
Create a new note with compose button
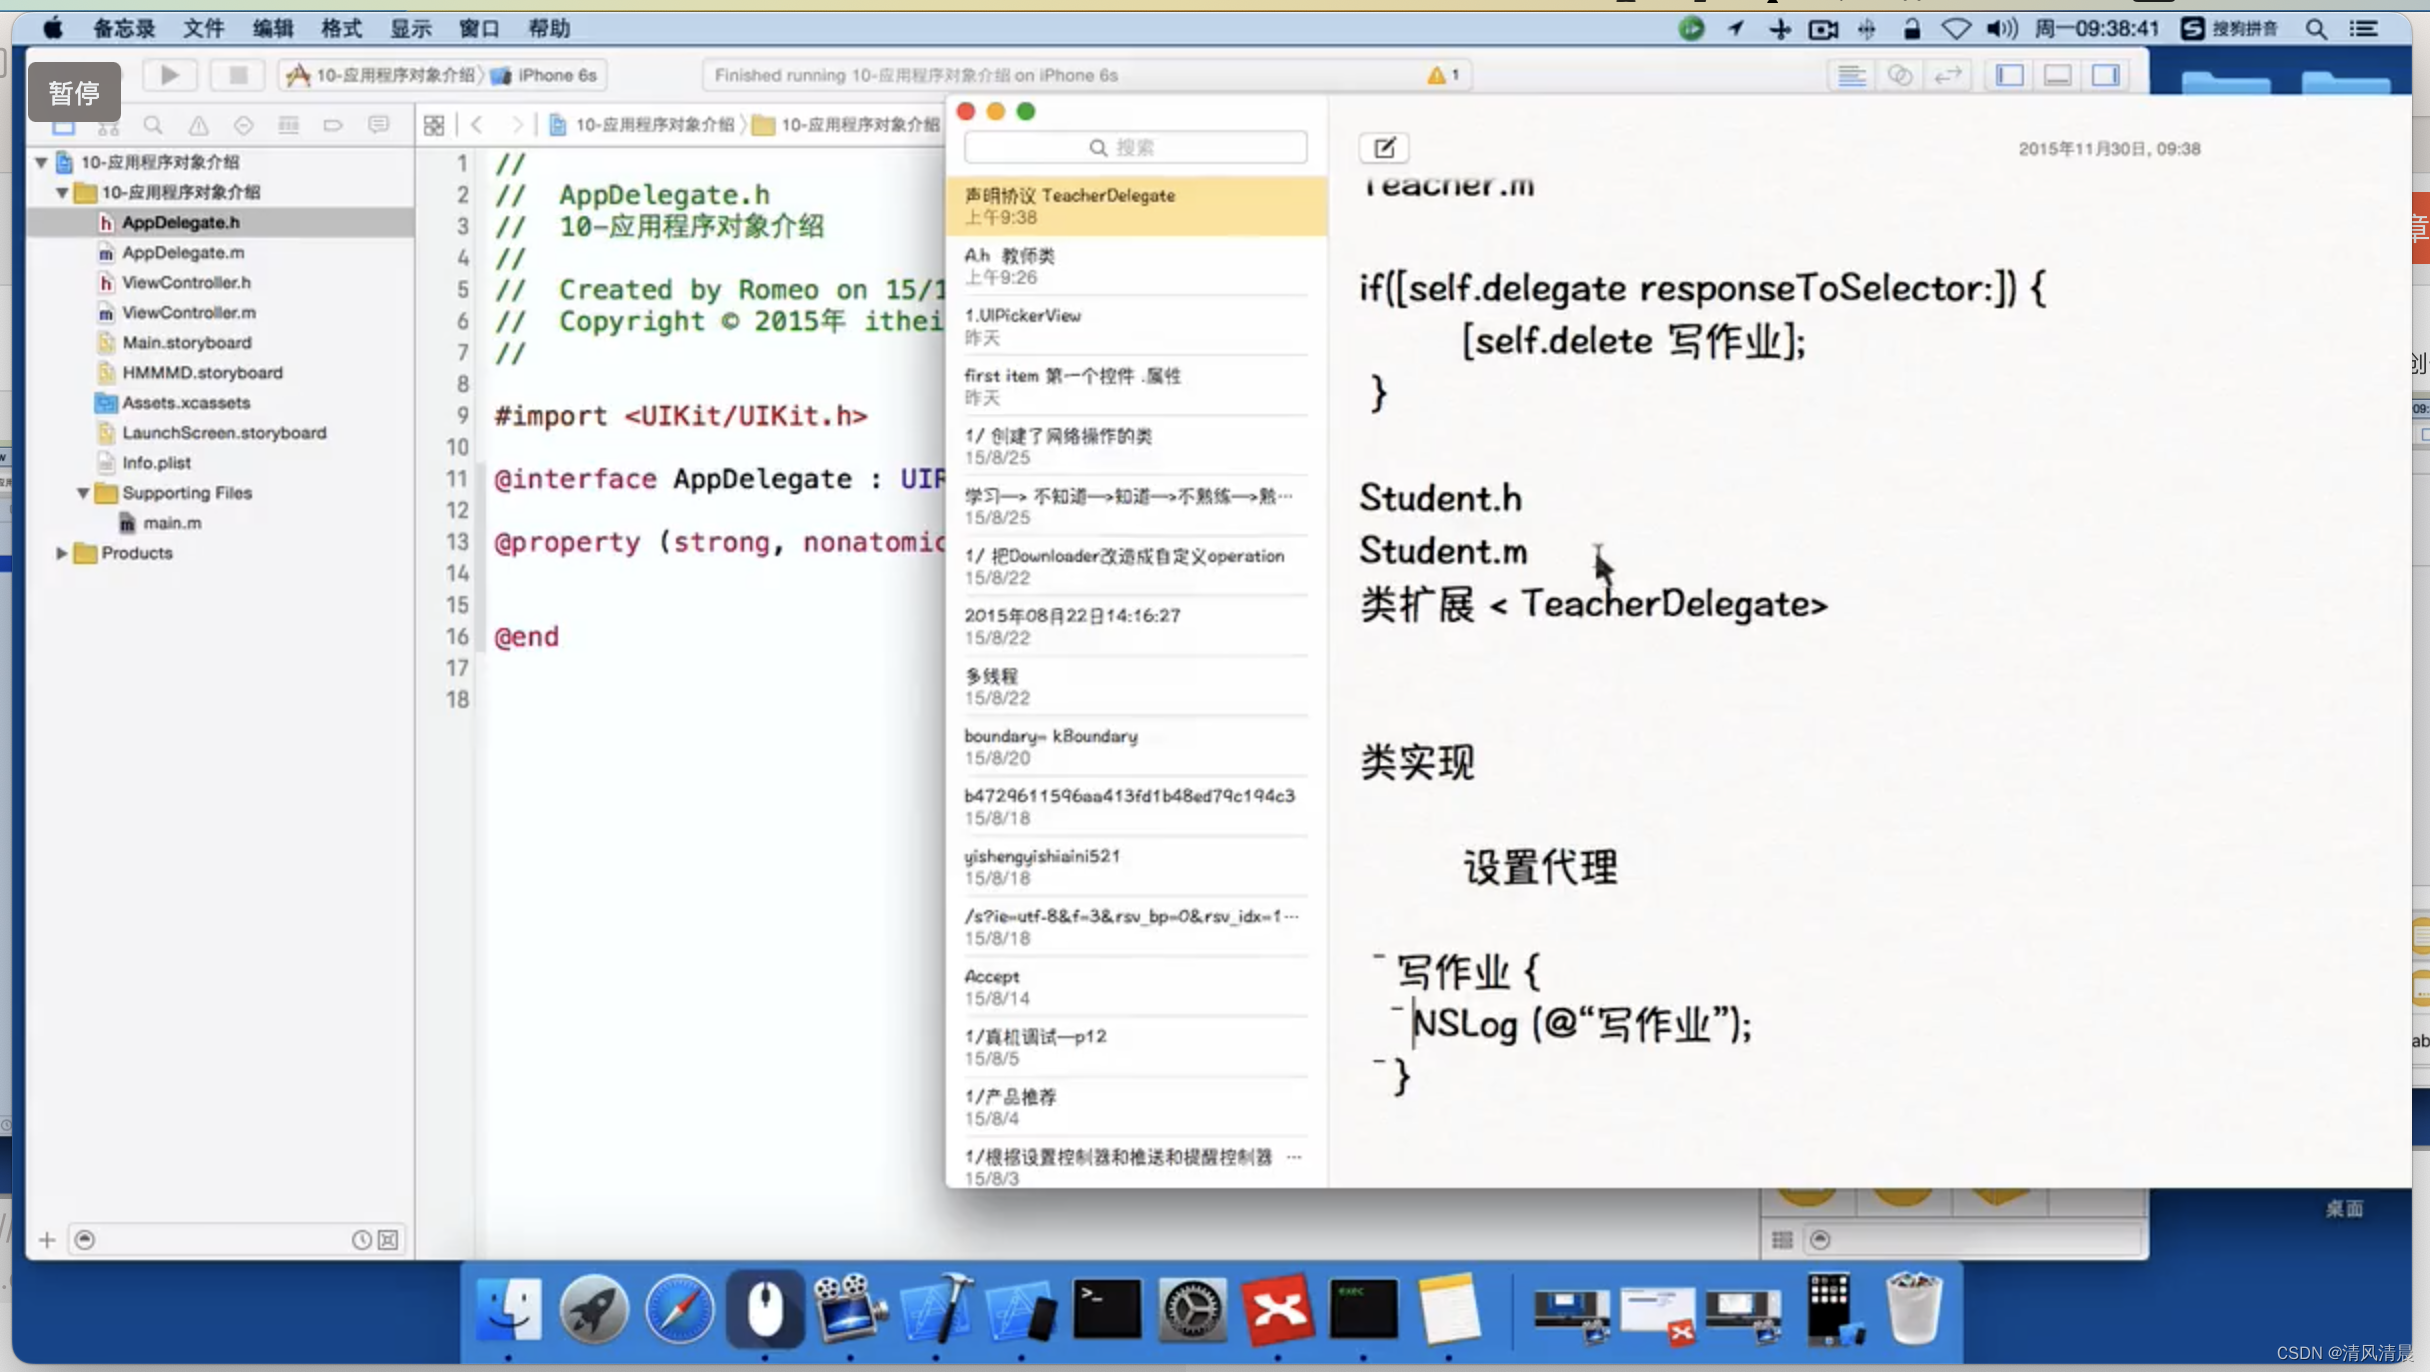point(1384,148)
